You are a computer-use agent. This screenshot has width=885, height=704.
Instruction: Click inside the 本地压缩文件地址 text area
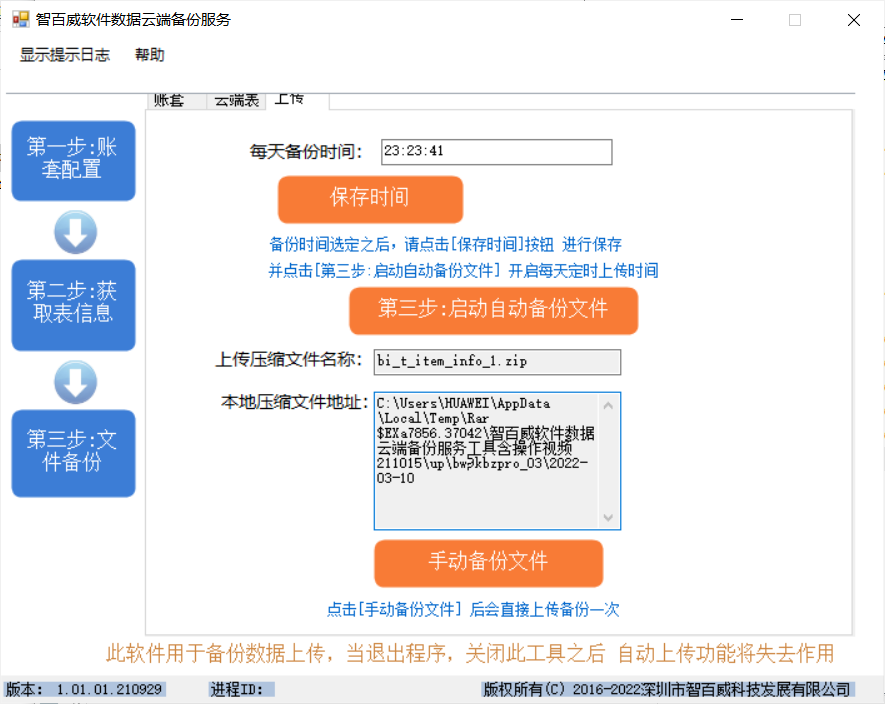click(x=486, y=460)
